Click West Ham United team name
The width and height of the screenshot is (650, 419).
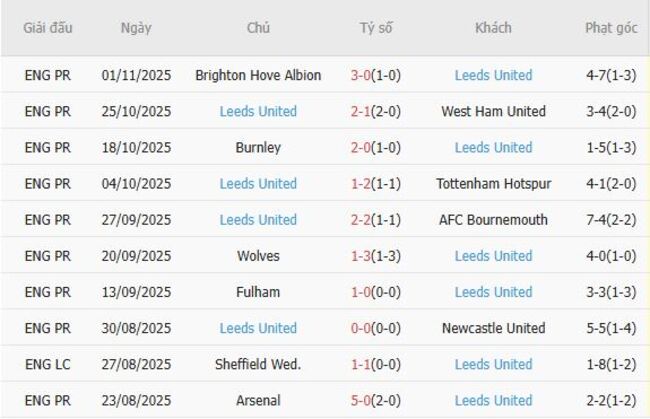pos(493,111)
